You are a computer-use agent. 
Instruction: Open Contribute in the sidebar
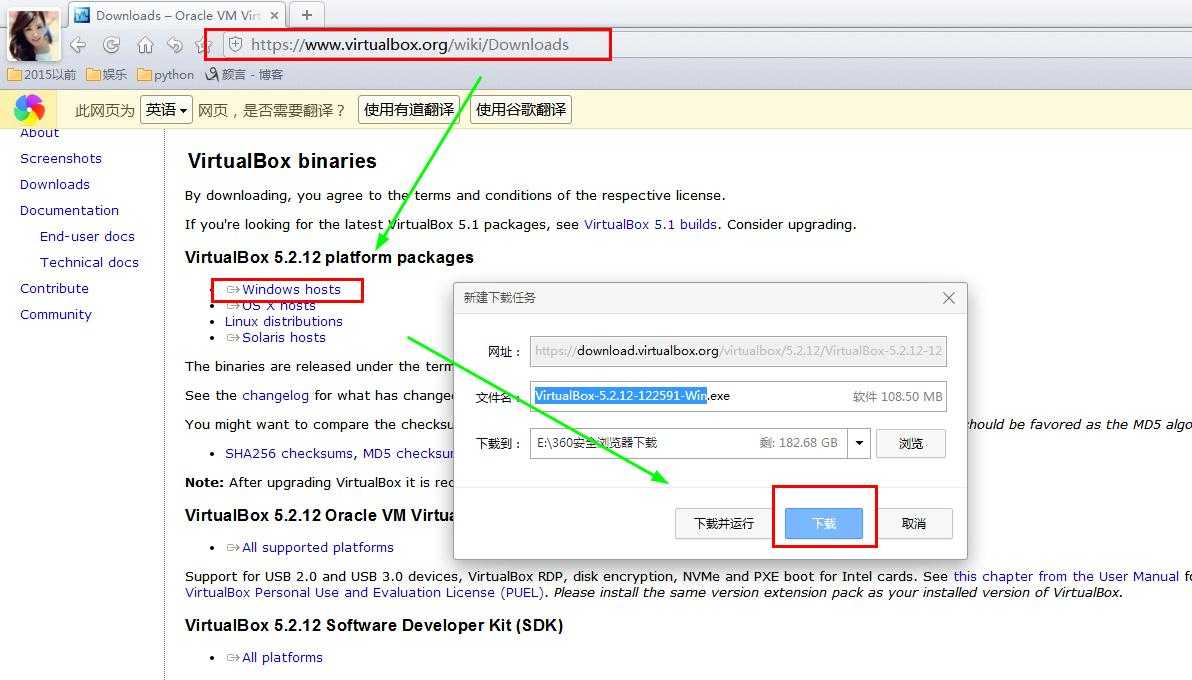click(x=54, y=288)
